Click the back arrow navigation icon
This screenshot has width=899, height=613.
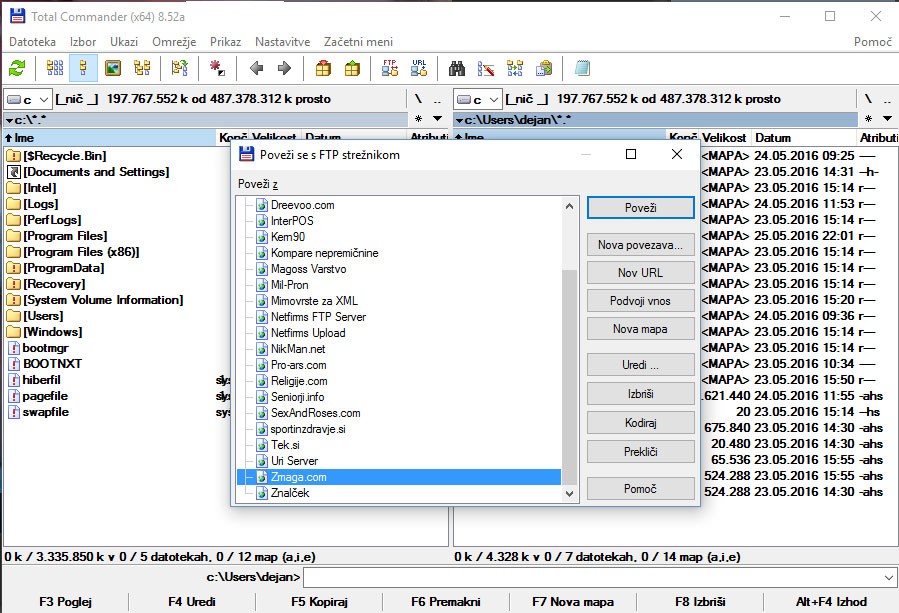[256, 68]
